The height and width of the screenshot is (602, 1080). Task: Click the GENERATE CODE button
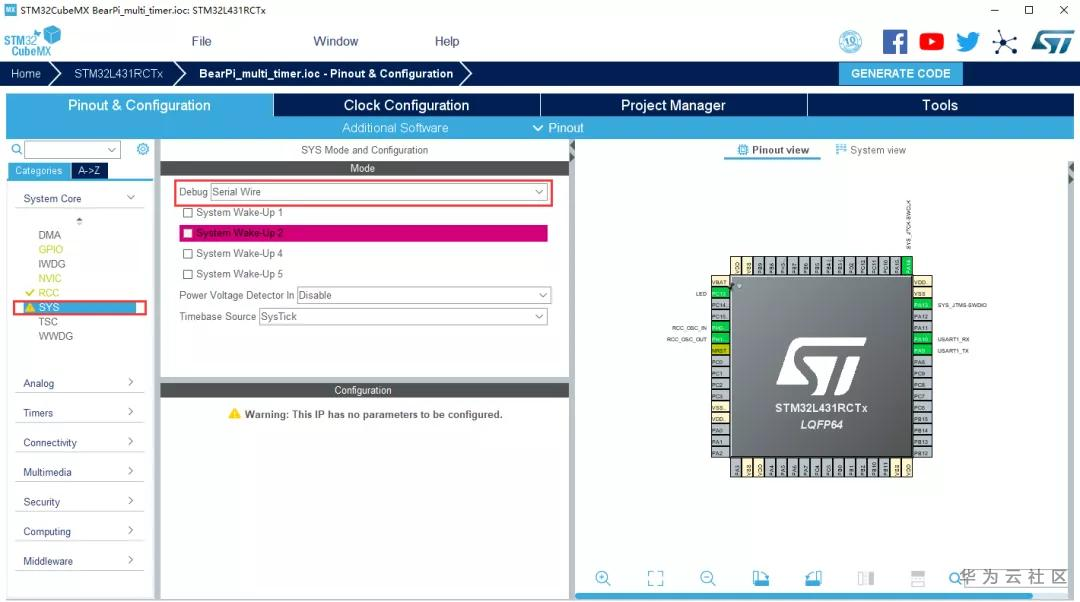pyautogui.click(x=900, y=74)
